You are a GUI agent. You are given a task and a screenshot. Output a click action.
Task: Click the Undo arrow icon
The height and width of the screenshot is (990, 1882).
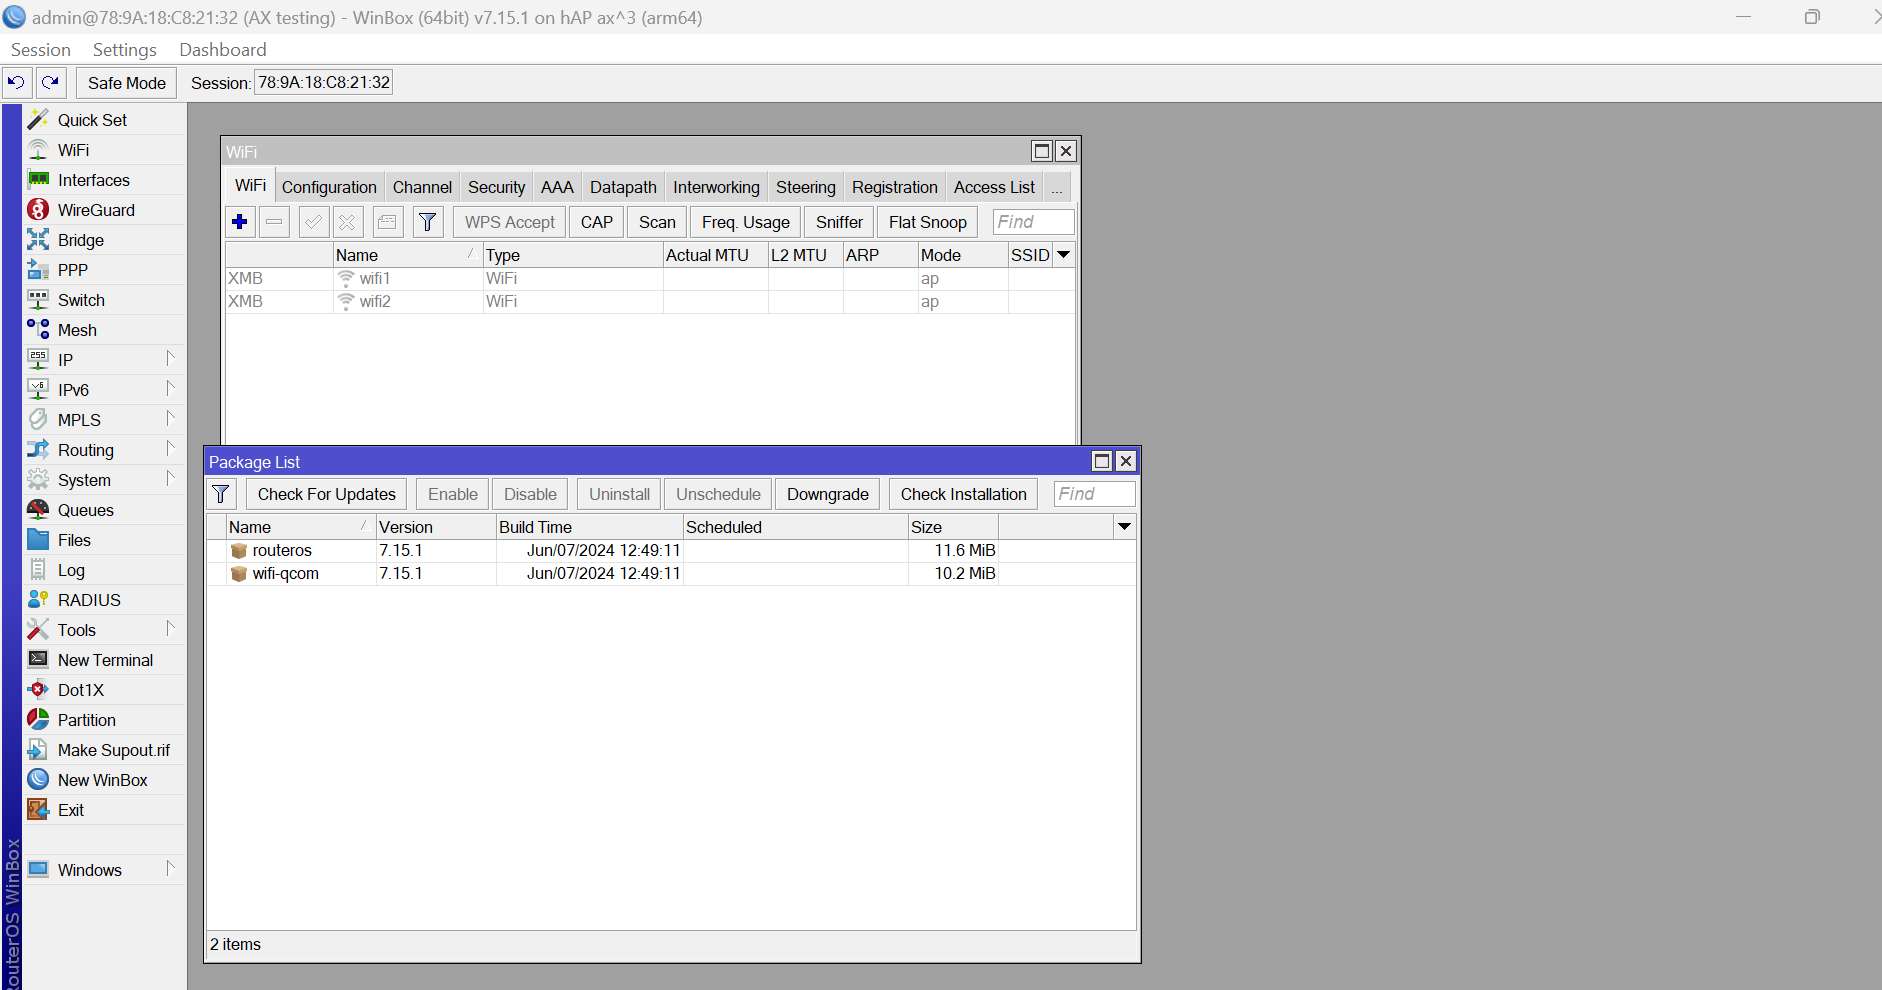16,83
